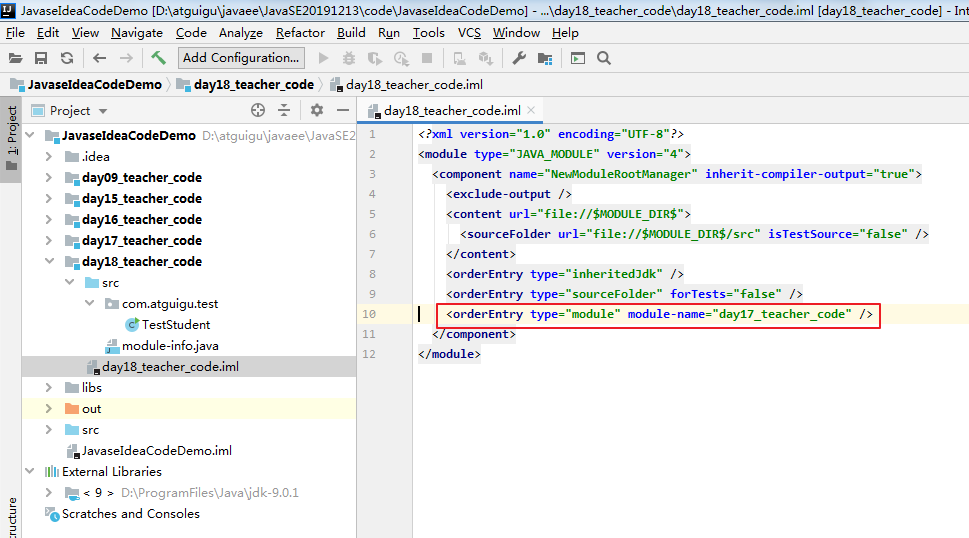Click the Run Anything icon
969x538 pixels.
[x=577, y=58]
